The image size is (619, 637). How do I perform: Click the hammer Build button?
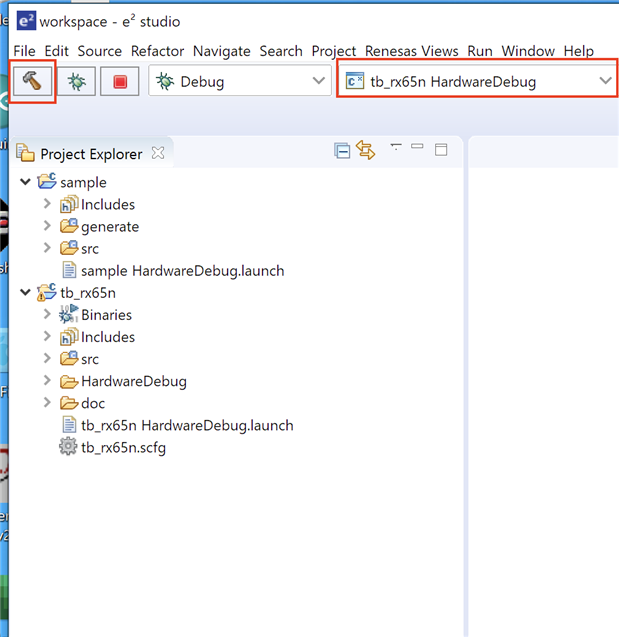coord(32,81)
